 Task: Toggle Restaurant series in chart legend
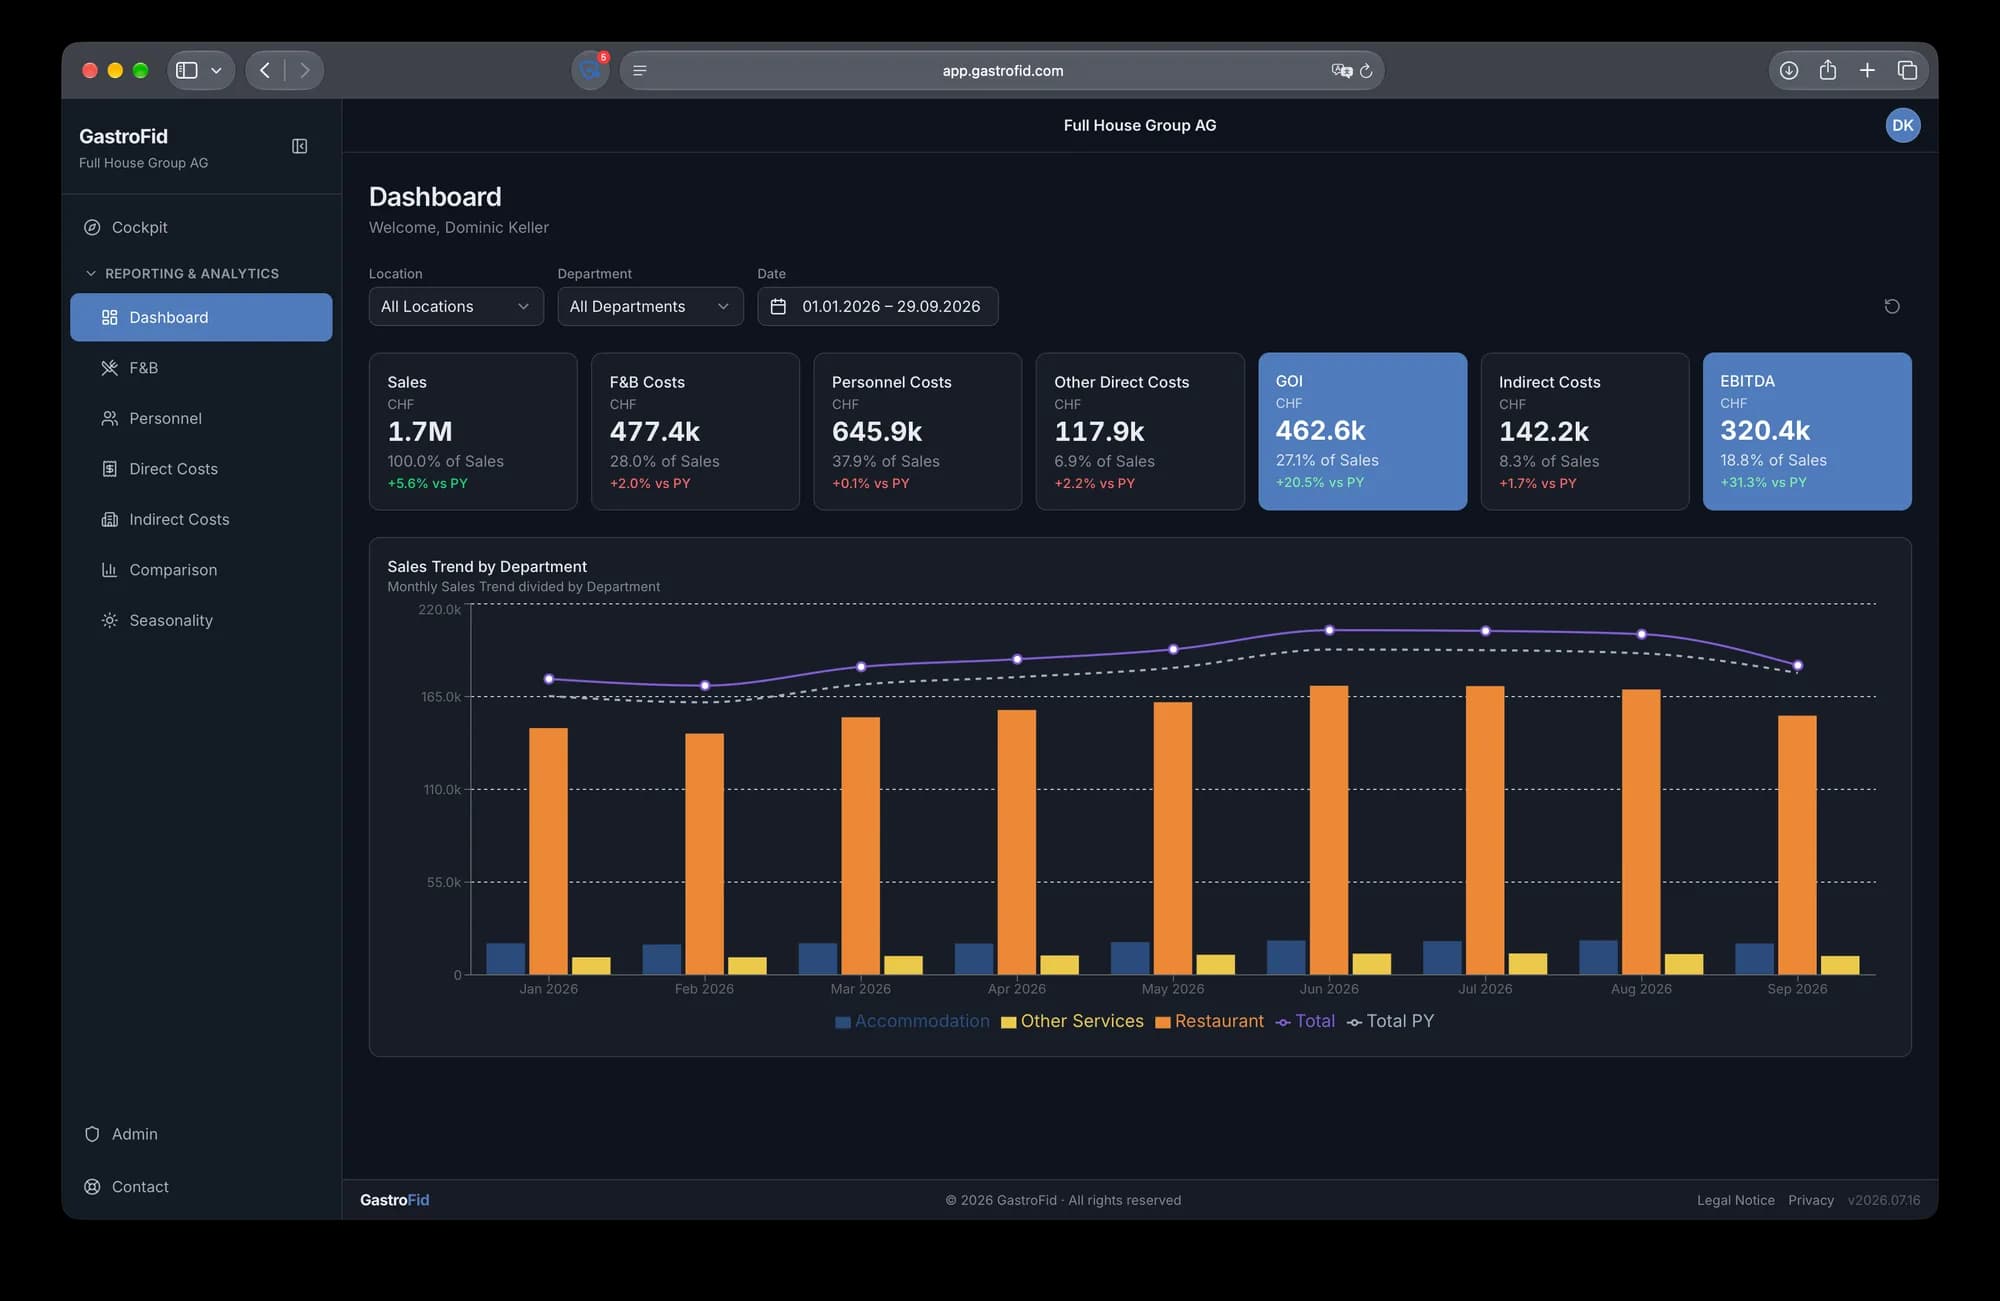tap(1210, 1021)
